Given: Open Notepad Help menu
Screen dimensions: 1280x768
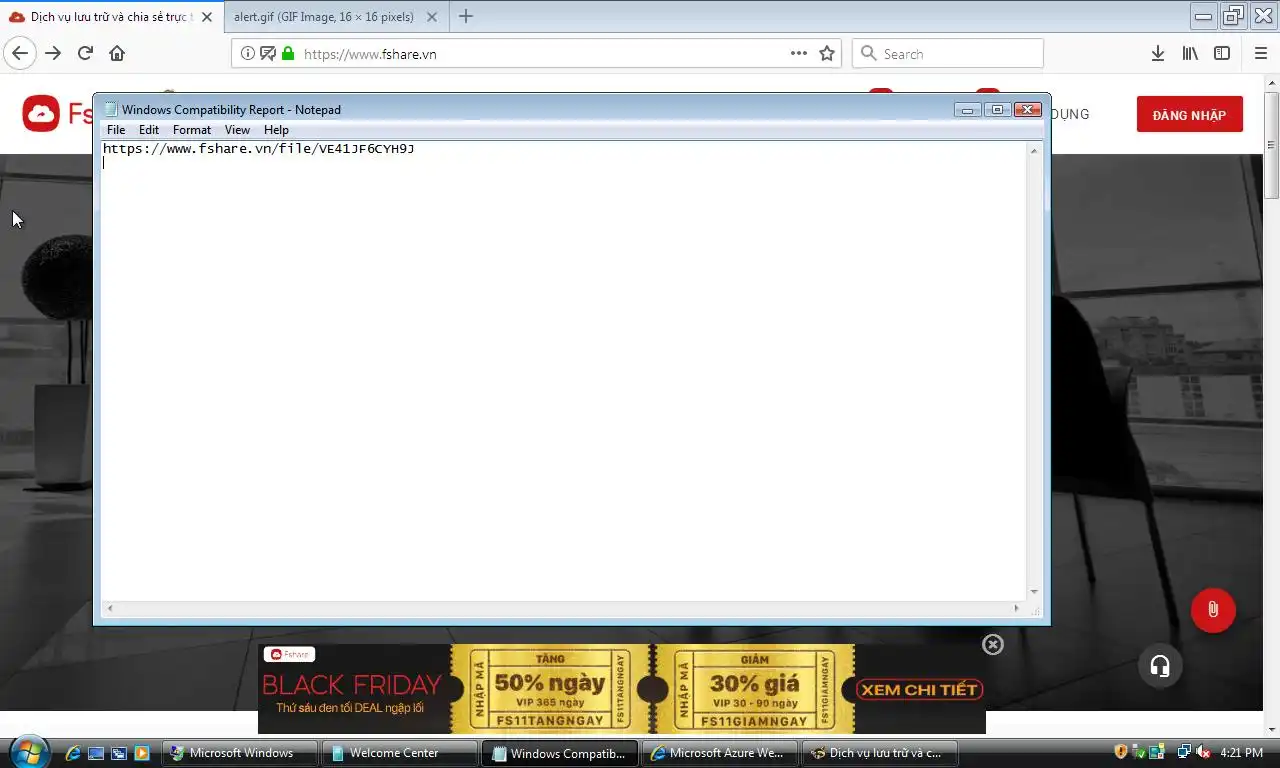Looking at the screenshot, I should click(276, 130).
